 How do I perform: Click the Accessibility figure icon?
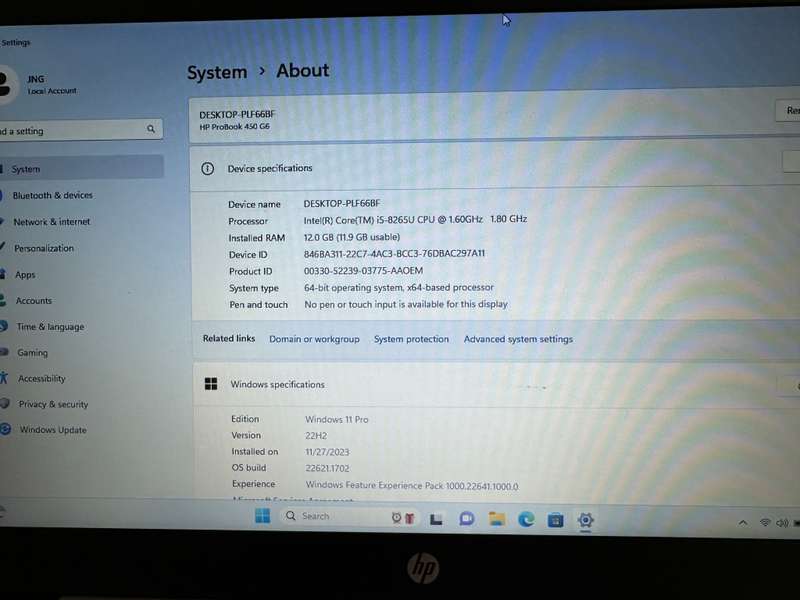point(4,378)
